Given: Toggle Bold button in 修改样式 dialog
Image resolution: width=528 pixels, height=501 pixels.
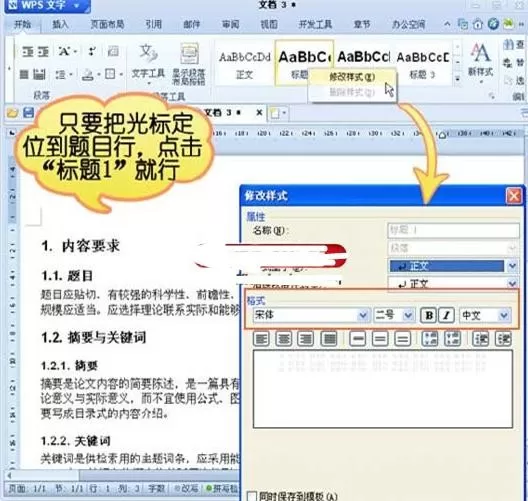Looking at the screenshot, I should pyautogui.click(x=429, y=315).
